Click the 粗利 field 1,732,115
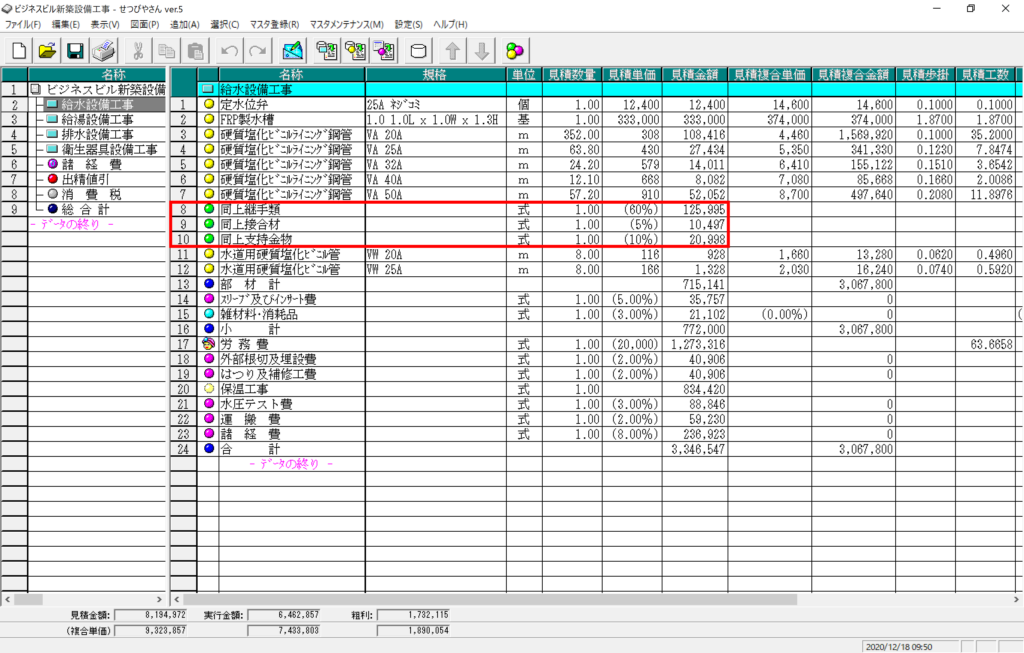Image resolution: width=1024 pixels, height=653 pixels. pos(413,615)
